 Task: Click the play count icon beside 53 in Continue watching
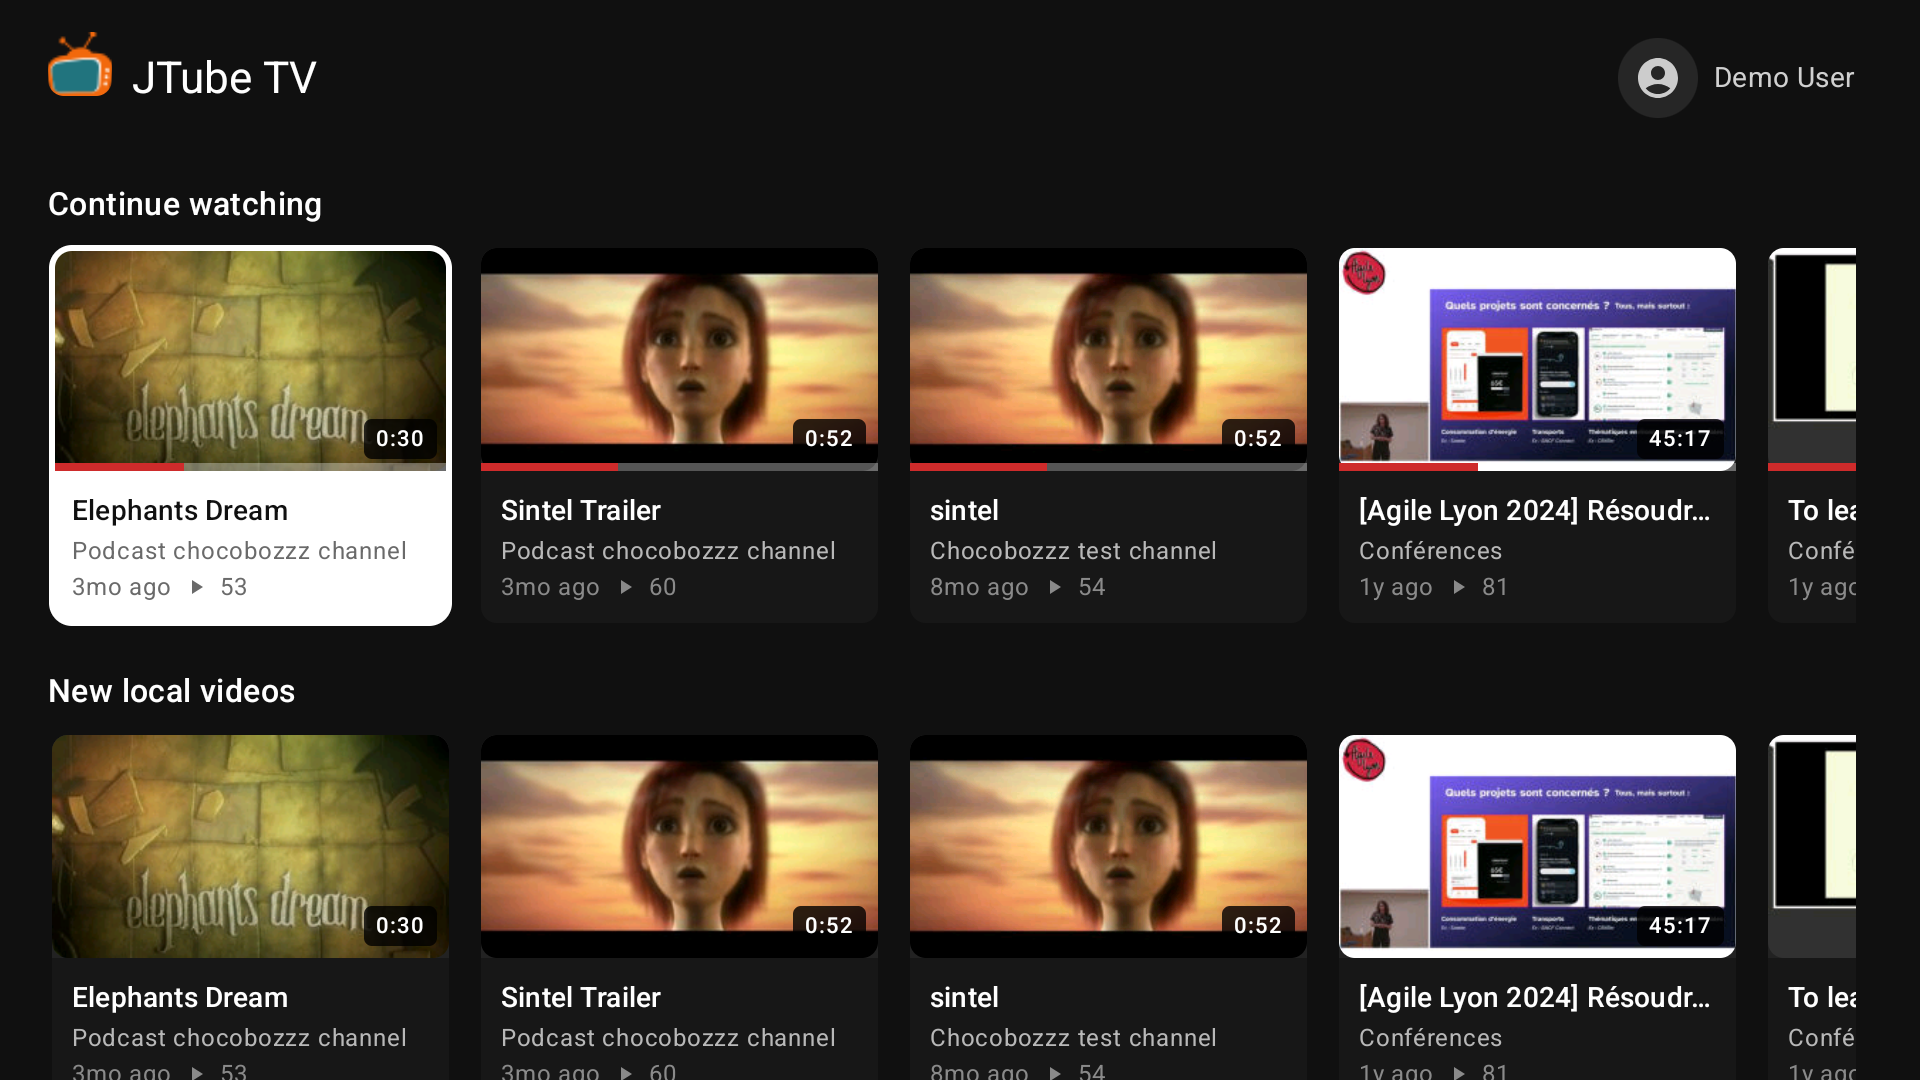pyautogui.click(x=197, y=587)
